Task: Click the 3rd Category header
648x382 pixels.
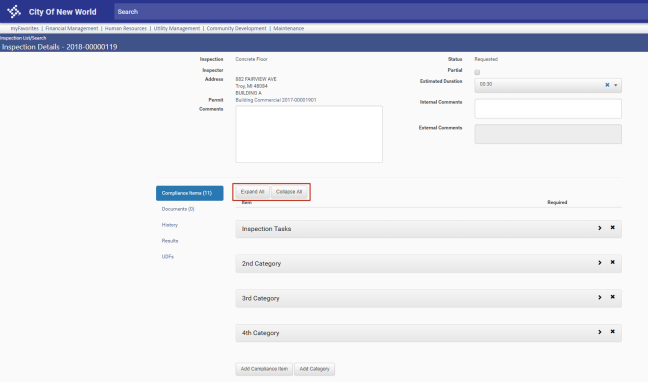Action: (429, 298)
